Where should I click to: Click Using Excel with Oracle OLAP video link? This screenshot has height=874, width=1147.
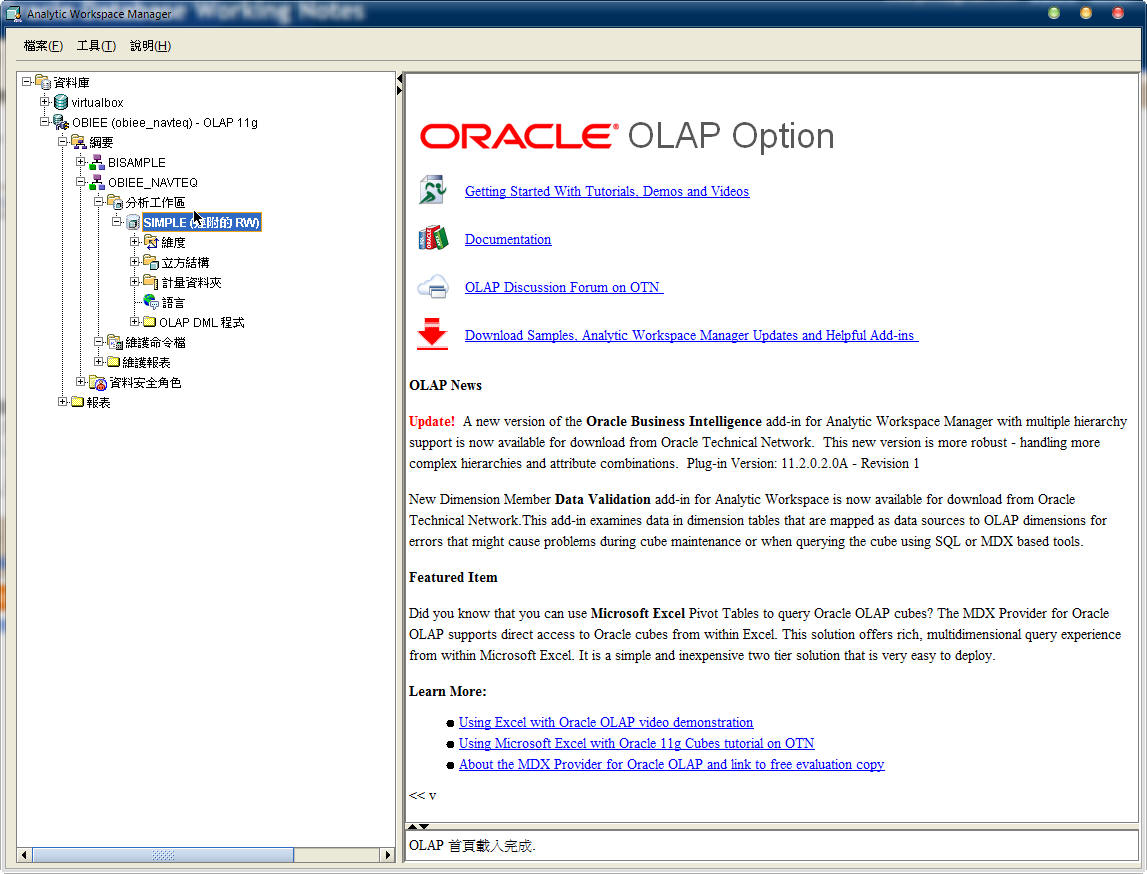tap(605, 722)
